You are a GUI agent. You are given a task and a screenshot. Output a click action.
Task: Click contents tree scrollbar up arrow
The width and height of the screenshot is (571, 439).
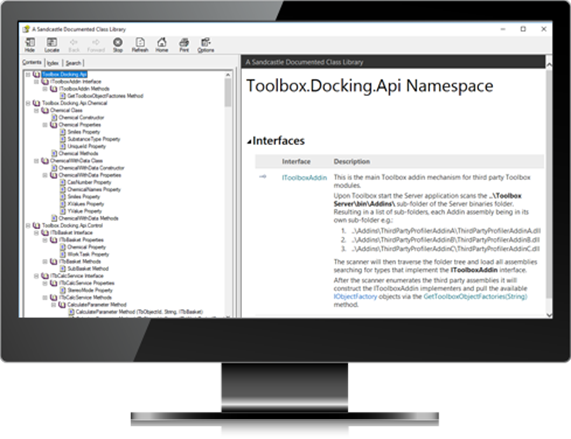pyautogui.click(x=228, y=75)
